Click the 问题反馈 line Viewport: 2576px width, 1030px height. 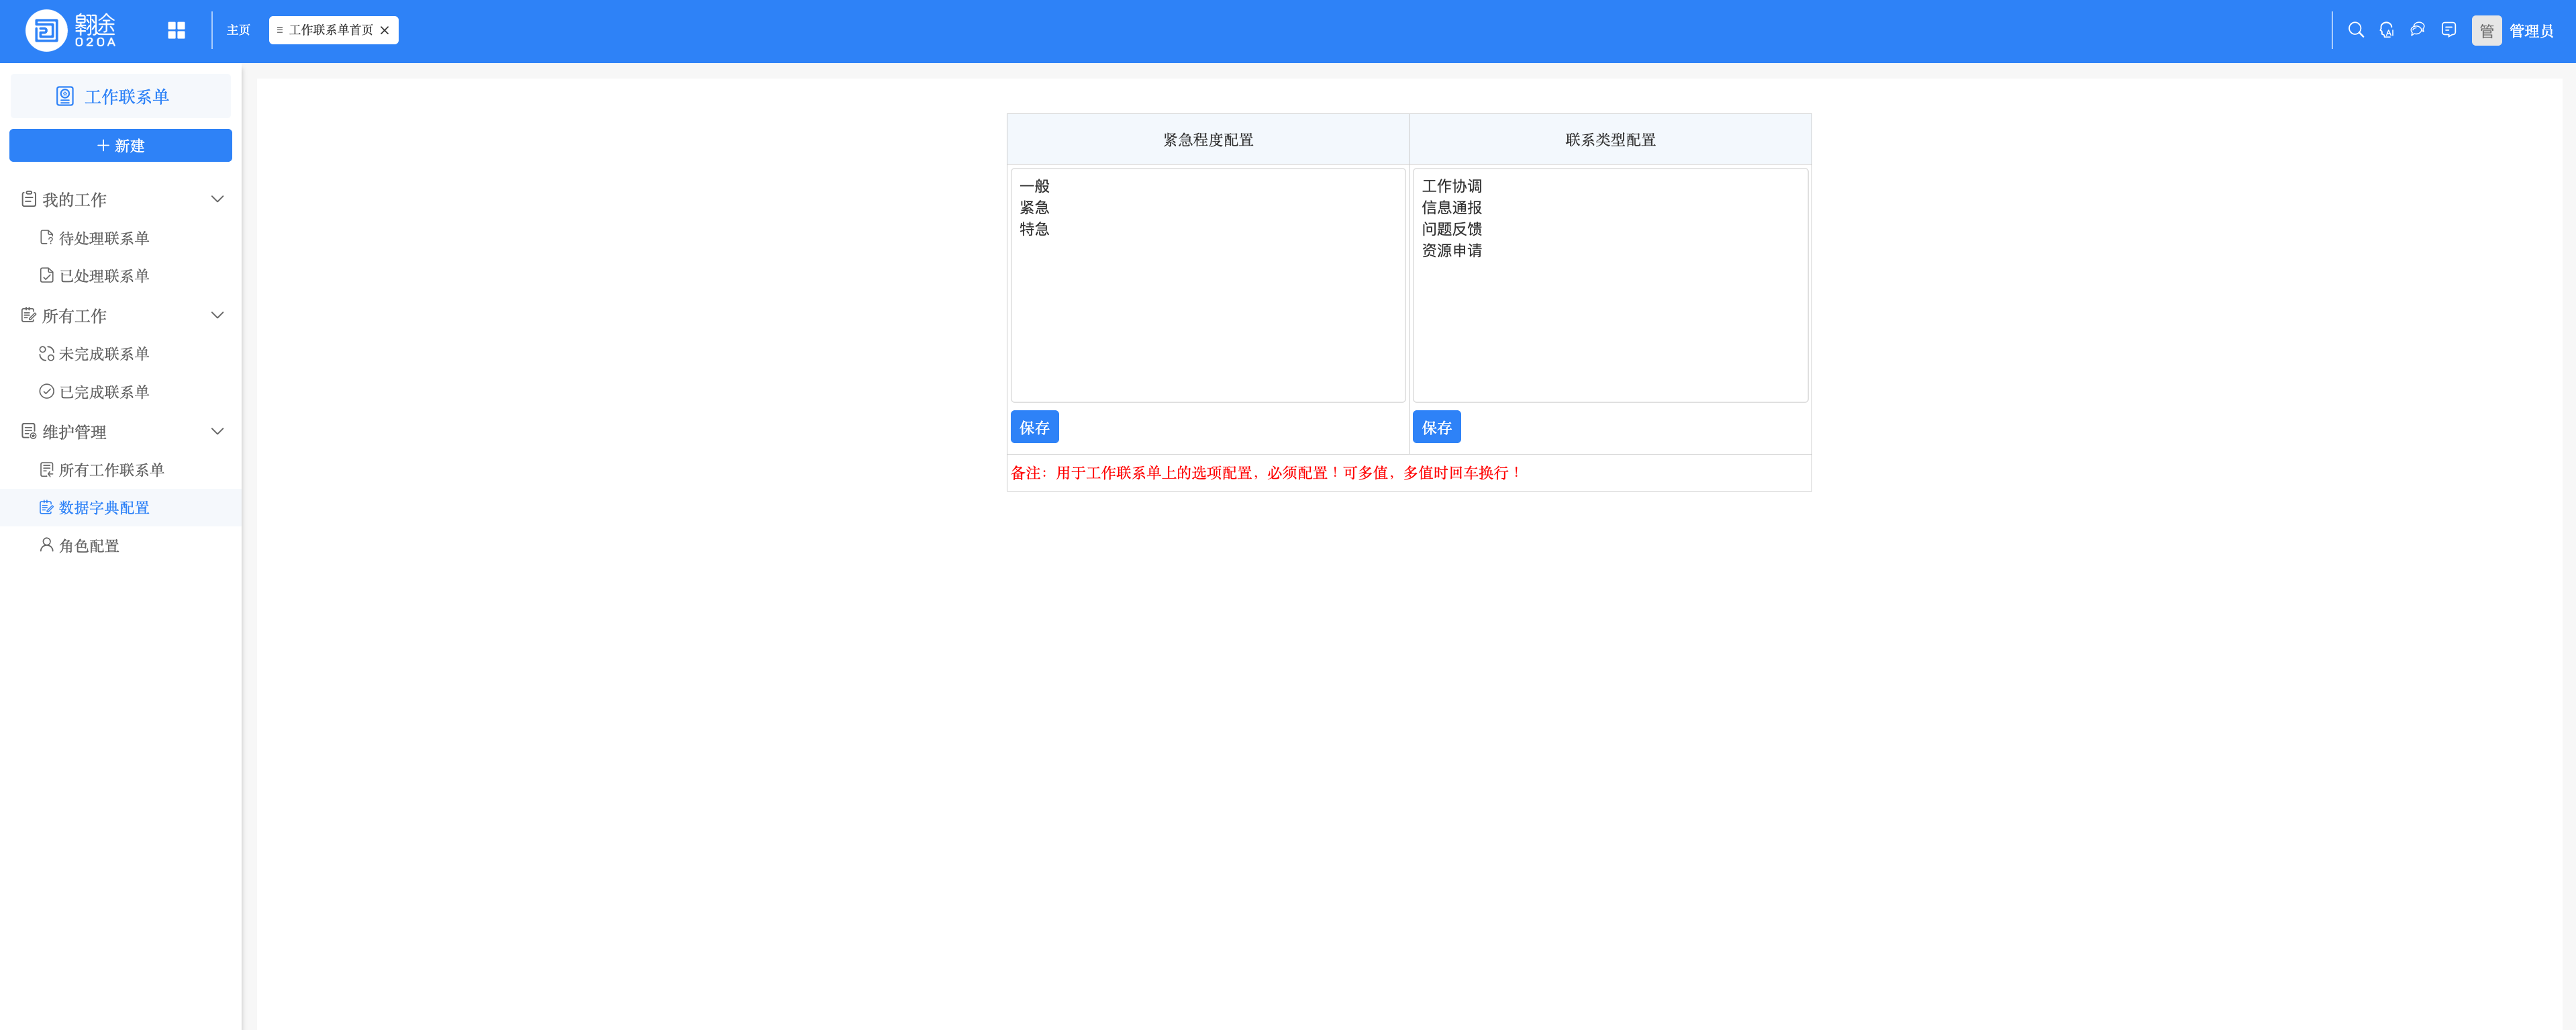pos(1452,229)
